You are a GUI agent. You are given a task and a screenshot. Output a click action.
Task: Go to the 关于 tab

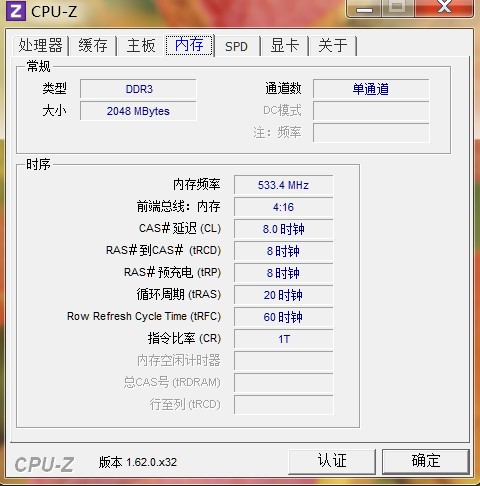coord(333,45)
